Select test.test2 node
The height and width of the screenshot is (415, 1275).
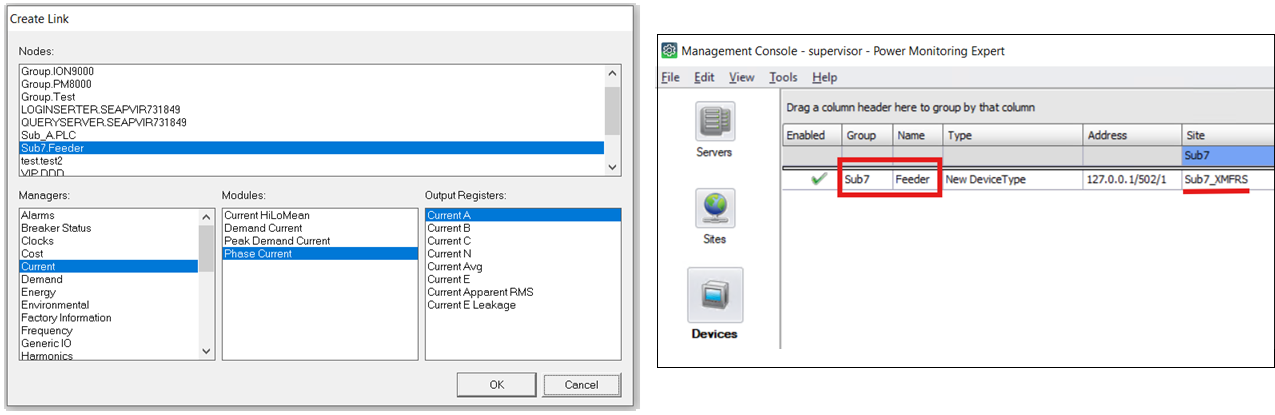point(311,160)
